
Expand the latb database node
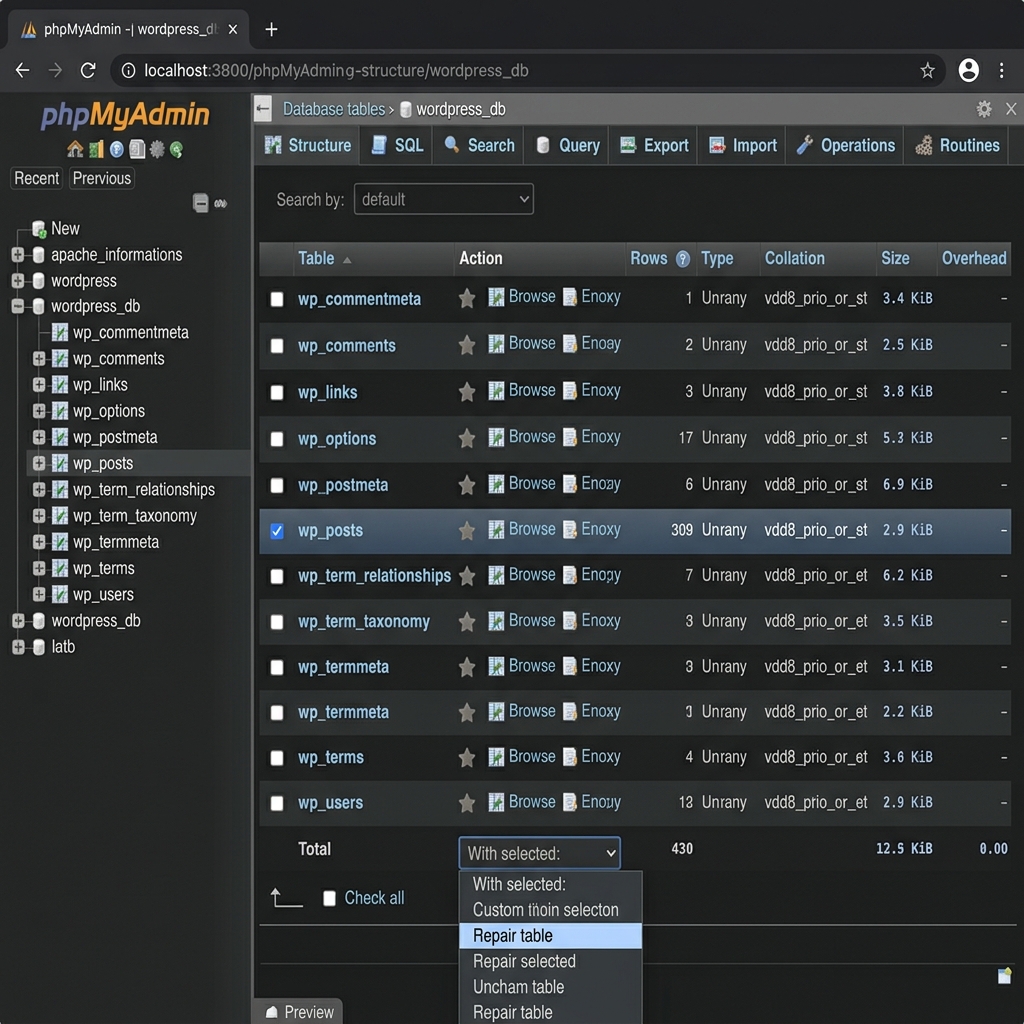point(18,647)
